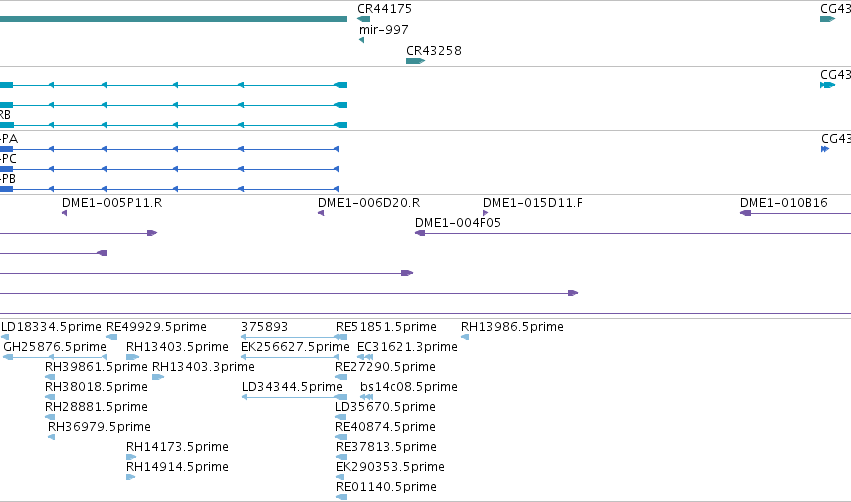851x502 pixels.
Task: Select the CR44175 teal gene arrow glyph
Action: (363, 19)
